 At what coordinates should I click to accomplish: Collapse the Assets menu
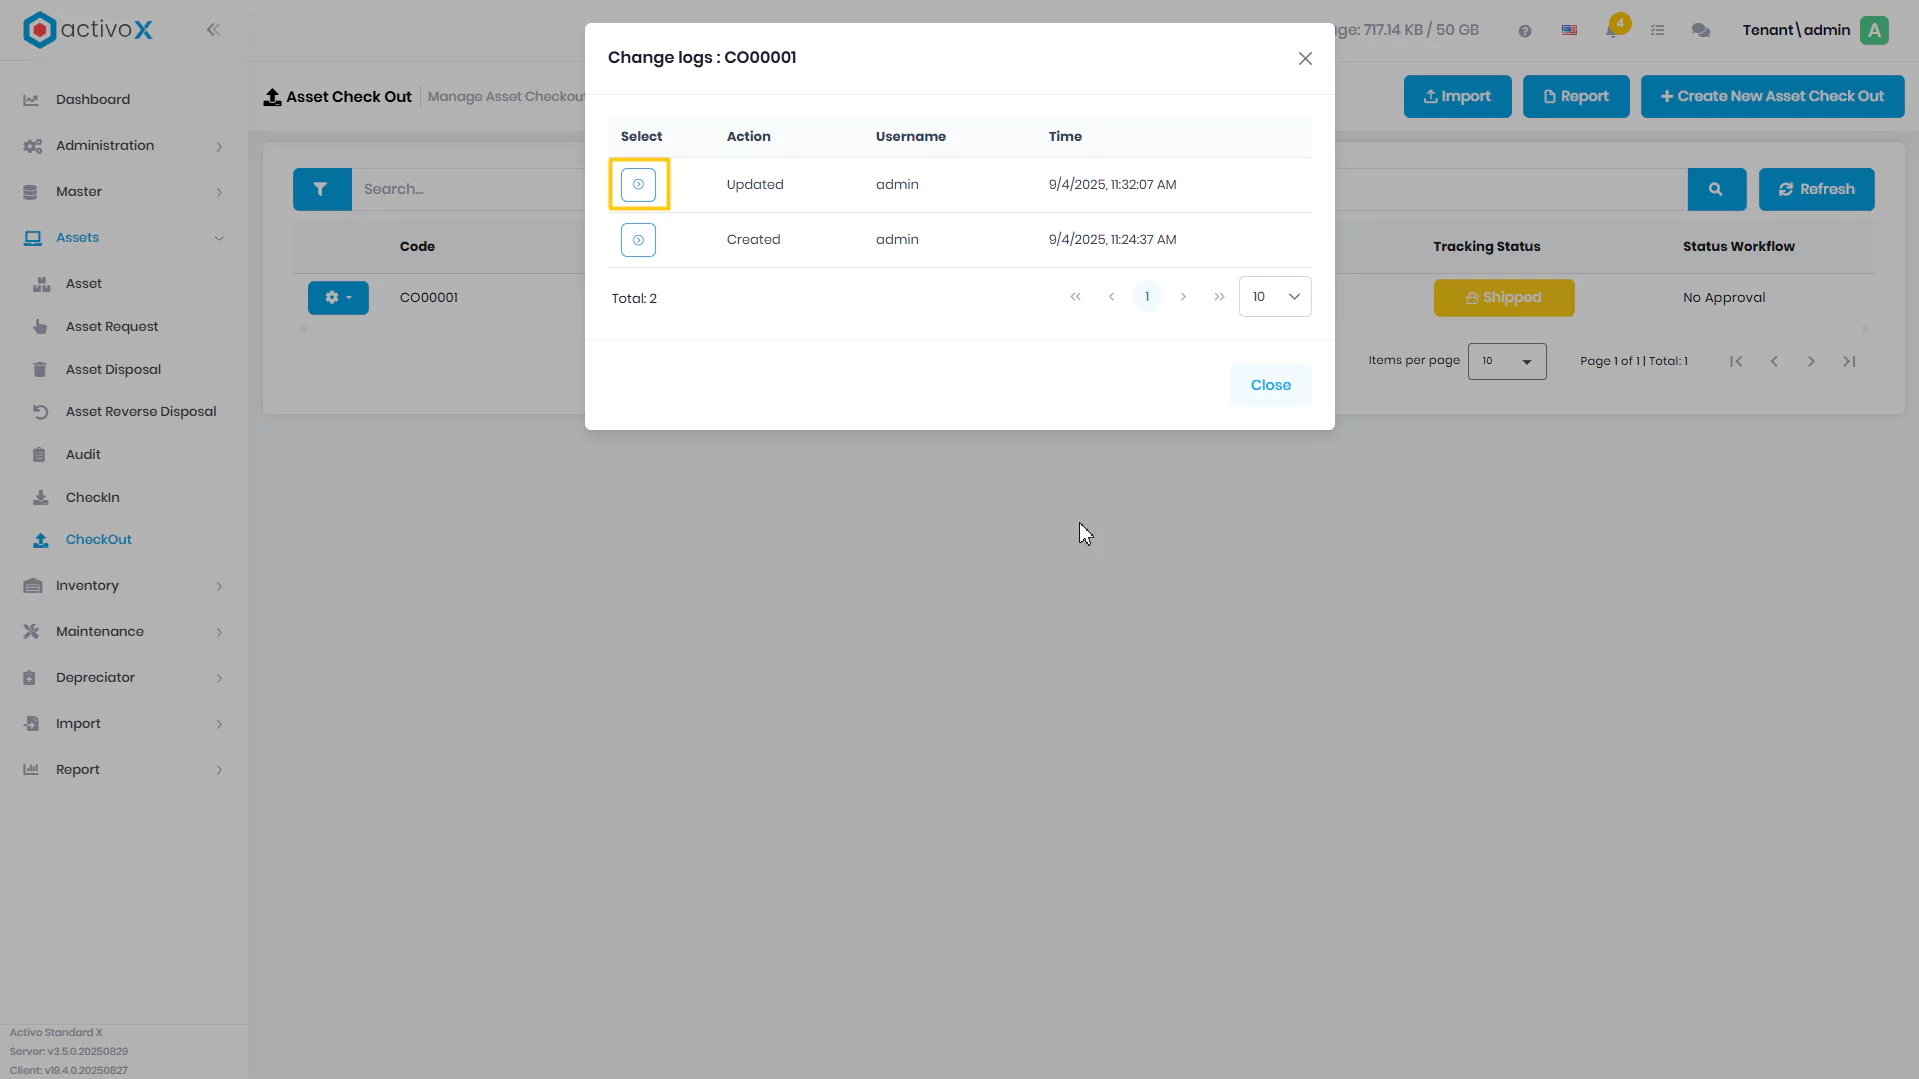point(122,238)
